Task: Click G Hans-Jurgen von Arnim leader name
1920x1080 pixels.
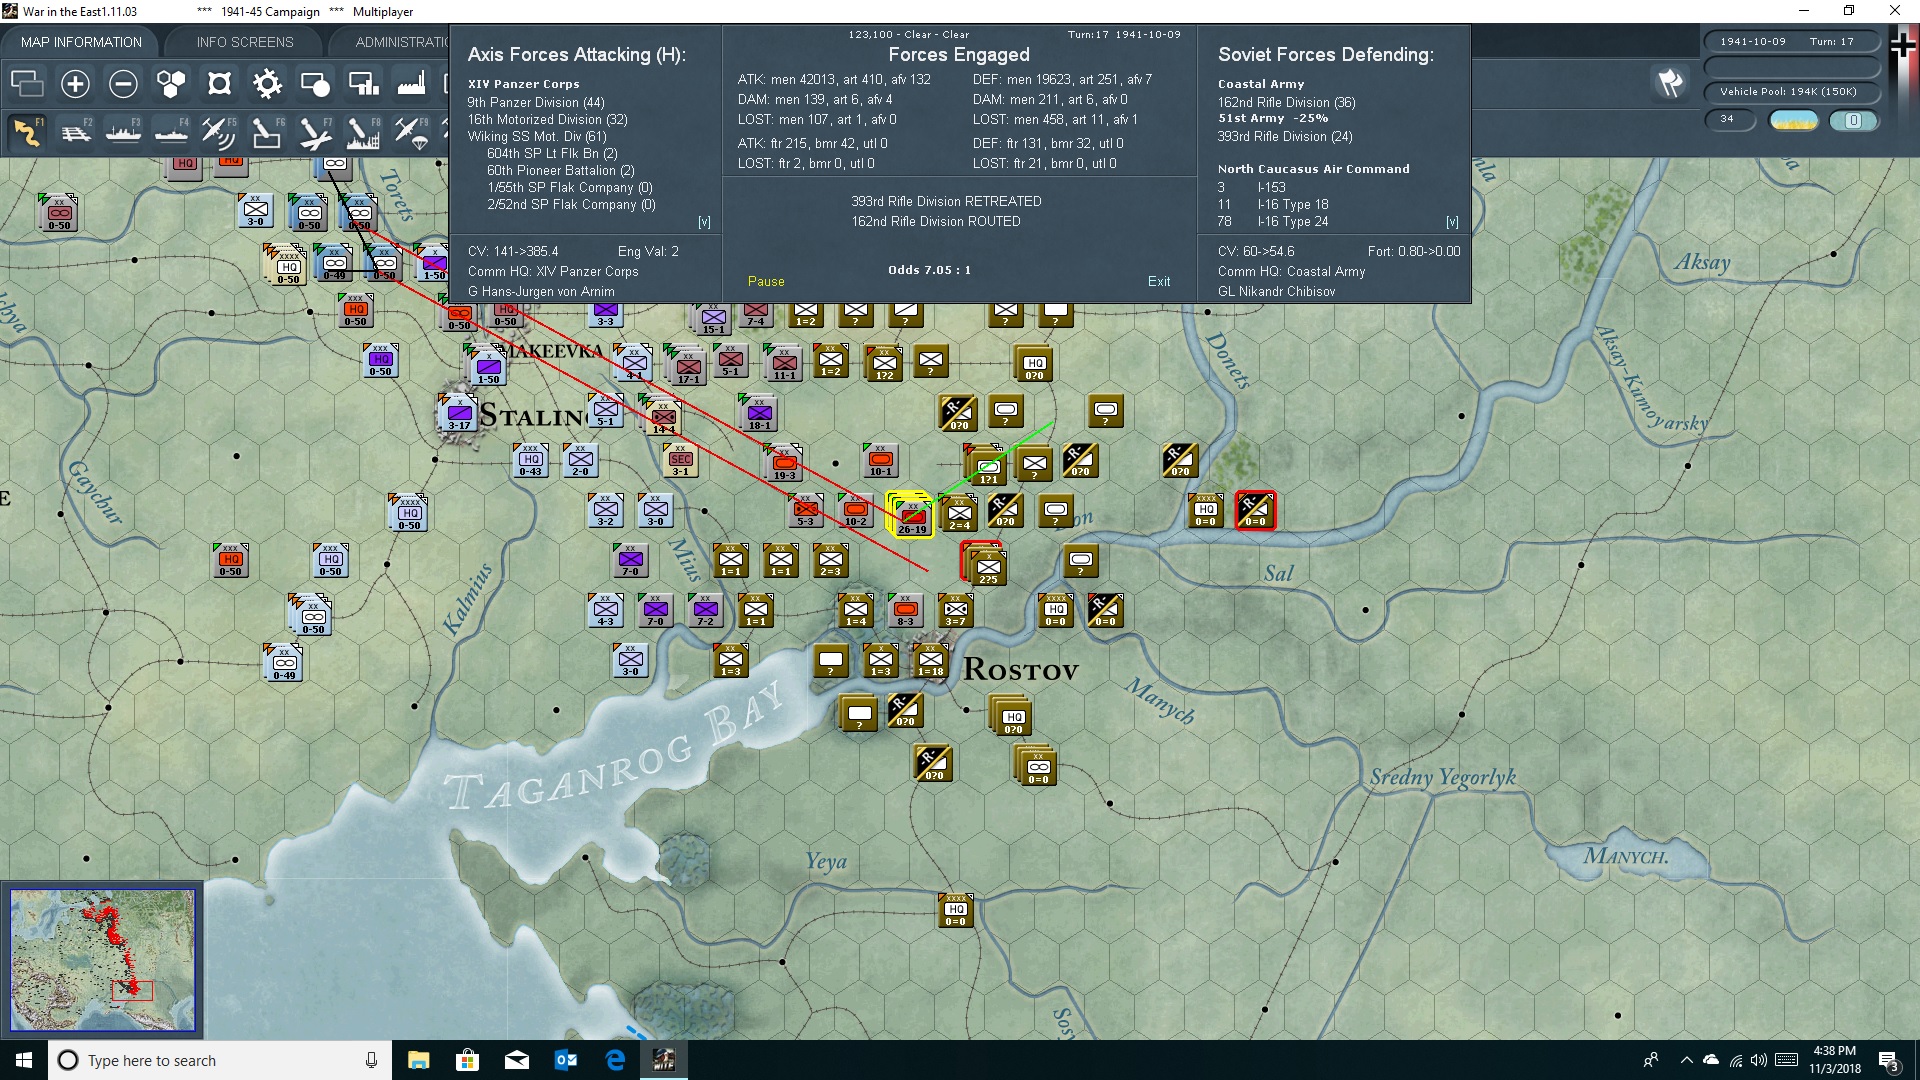Action: (x=541, y=292)
